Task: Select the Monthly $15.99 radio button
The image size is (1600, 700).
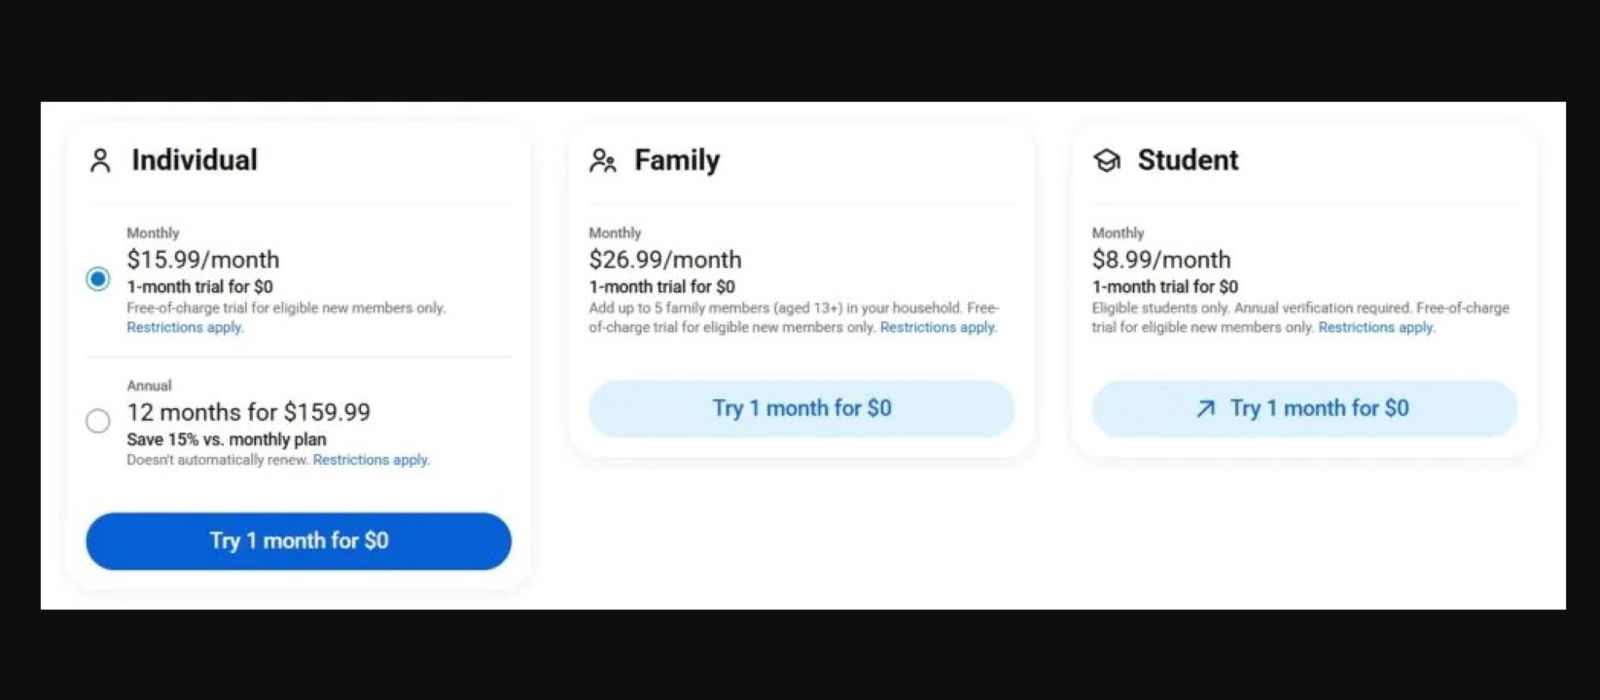Action: (x=98, y=279)
